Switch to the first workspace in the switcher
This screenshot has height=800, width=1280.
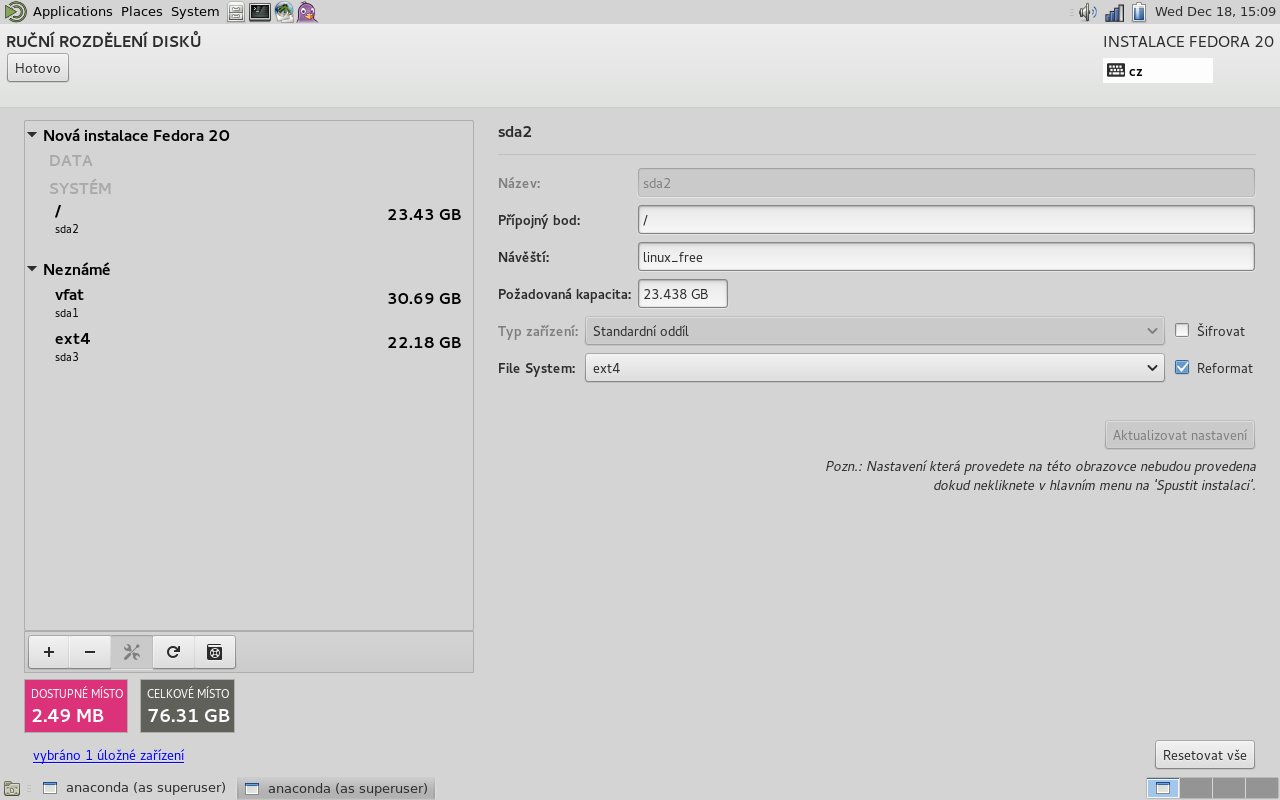[1163, 788]
